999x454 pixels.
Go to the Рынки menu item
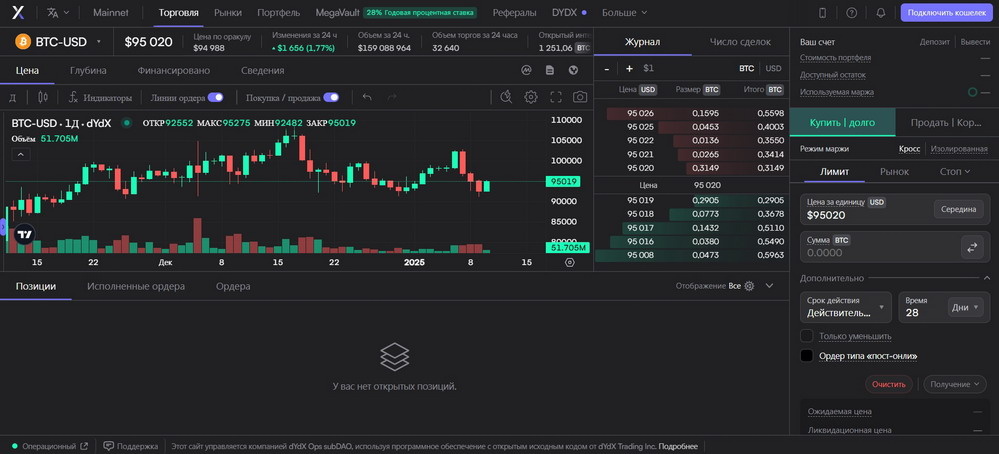click(227, 13)
